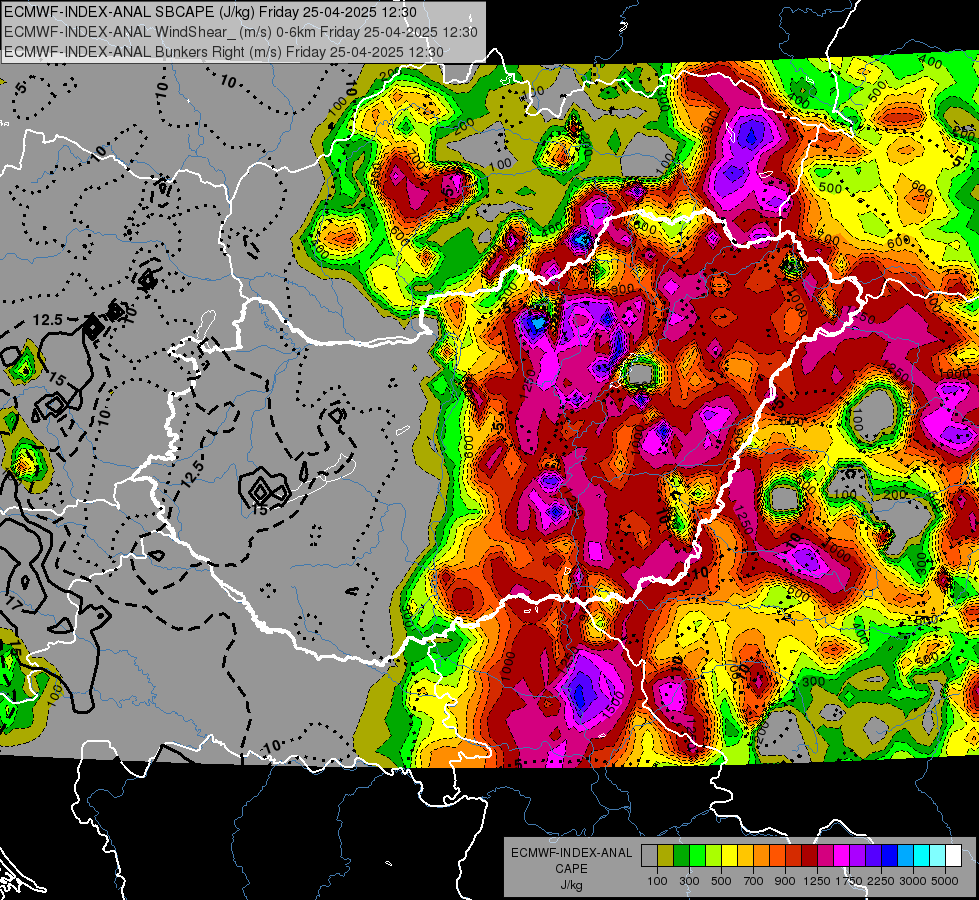979x900 pixels.
Task: Click the dark red legend swatch
Action: point(809,855)
